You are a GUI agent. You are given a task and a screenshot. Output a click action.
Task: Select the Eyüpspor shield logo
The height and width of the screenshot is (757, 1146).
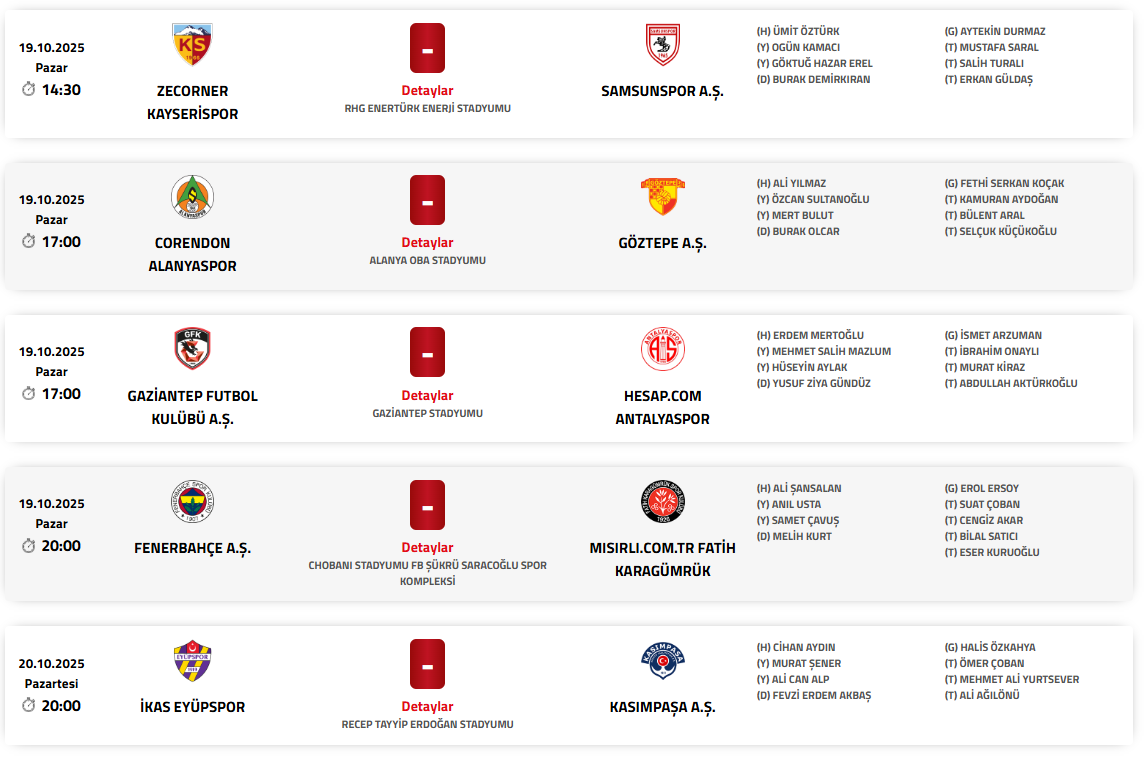[x=192, y=661]
